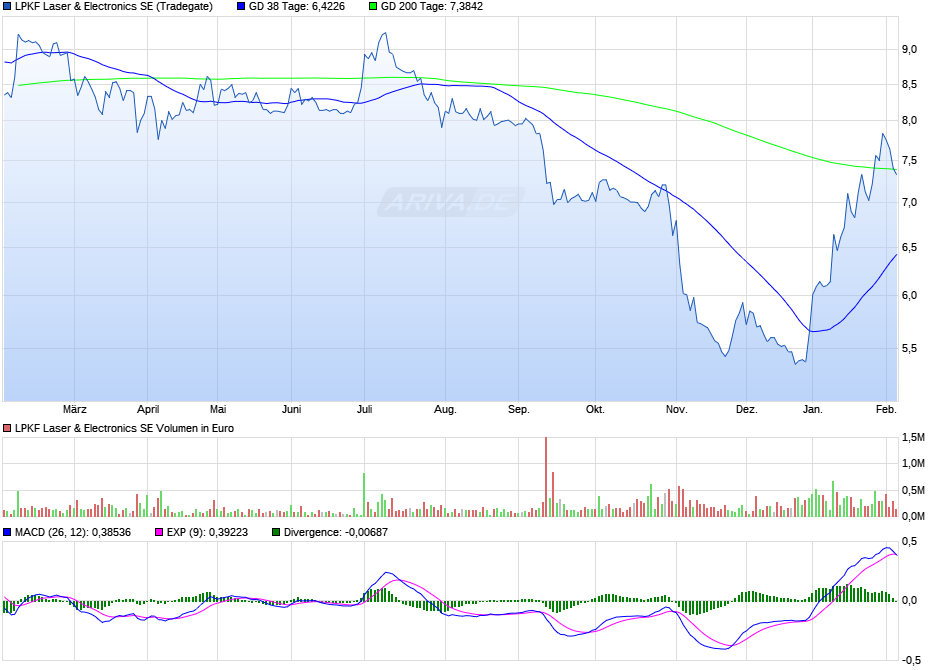Image resolution: width=940 pixels, height=670 pixels.
Task: Click the dark green Divergence legend swatch
Action: tap(276, 532)
